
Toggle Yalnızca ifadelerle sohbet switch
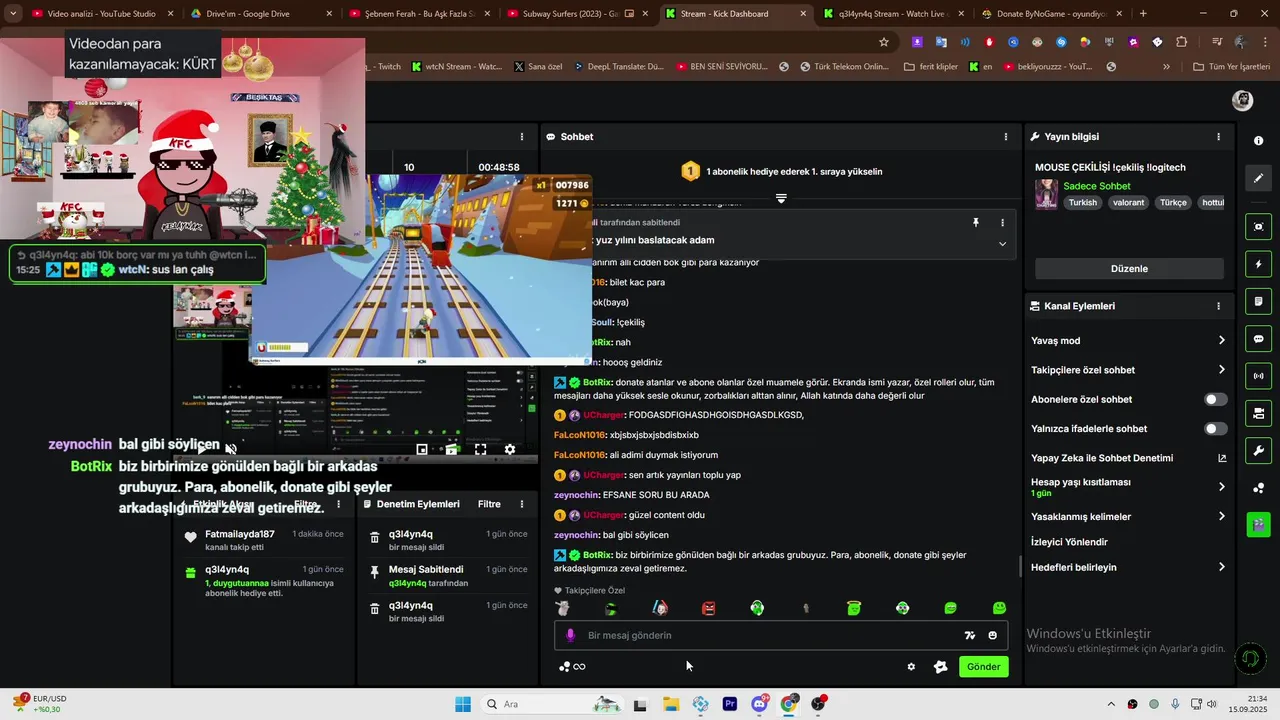click(x=1215, y=429)
